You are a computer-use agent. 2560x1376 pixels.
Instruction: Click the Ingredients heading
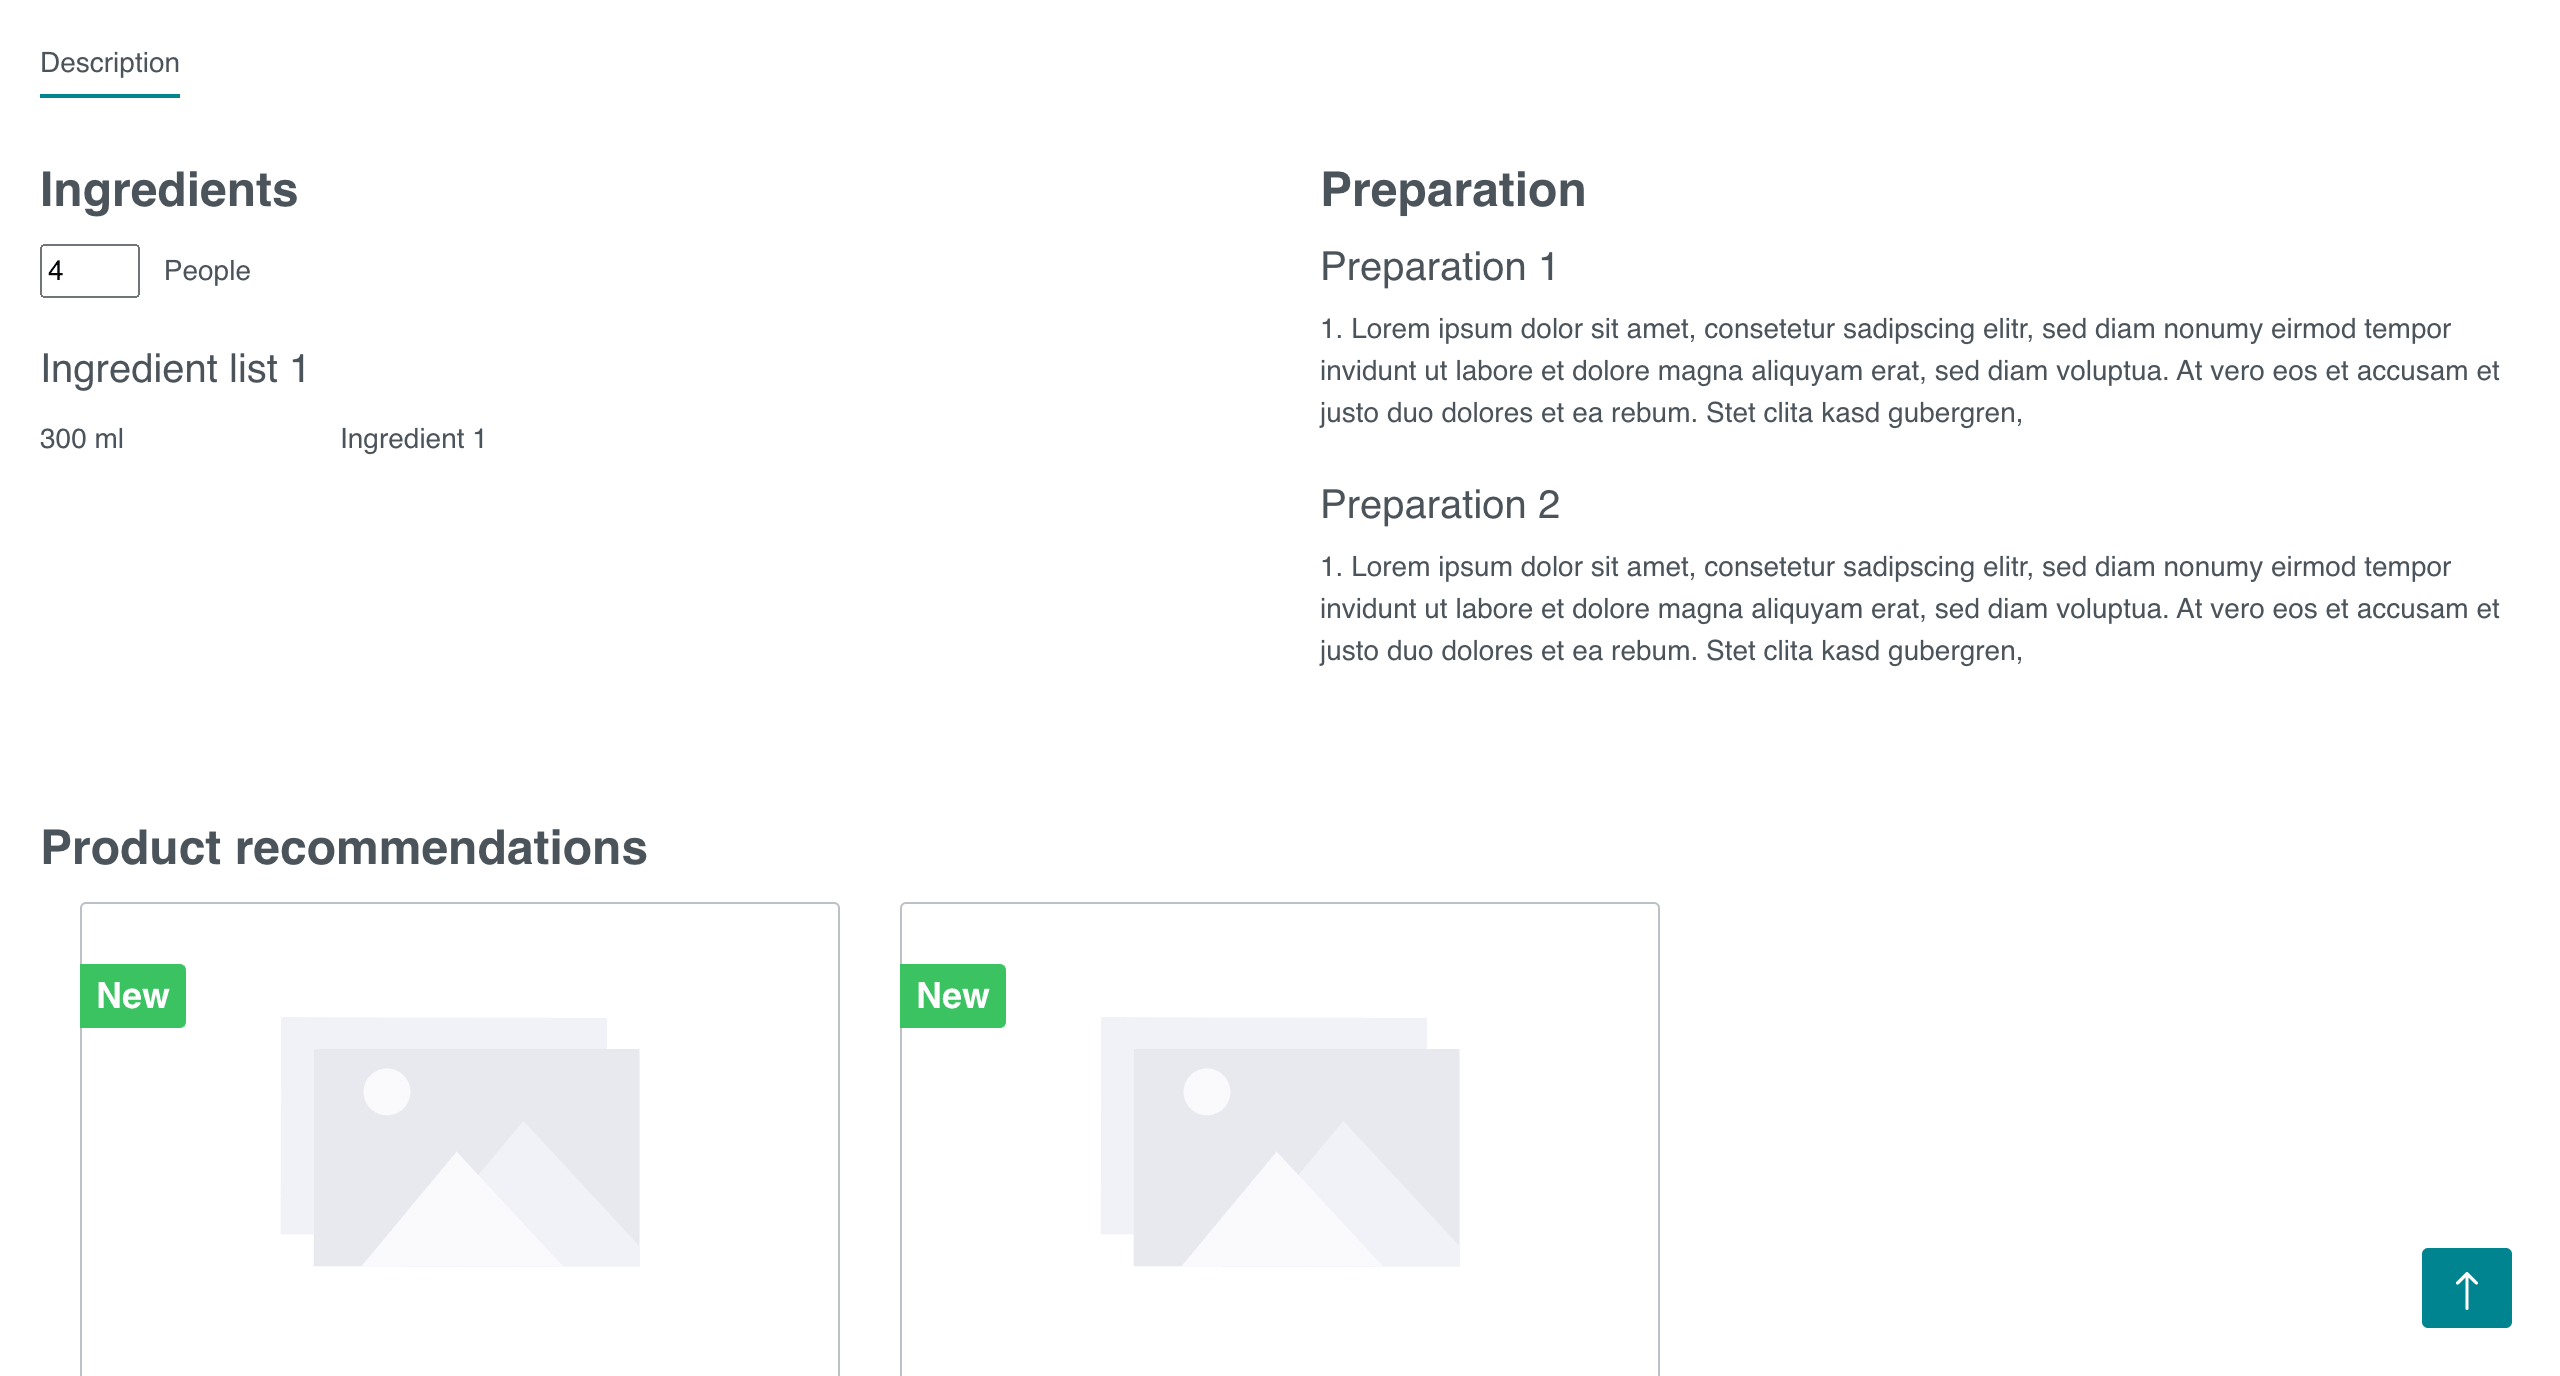(169, 190)
